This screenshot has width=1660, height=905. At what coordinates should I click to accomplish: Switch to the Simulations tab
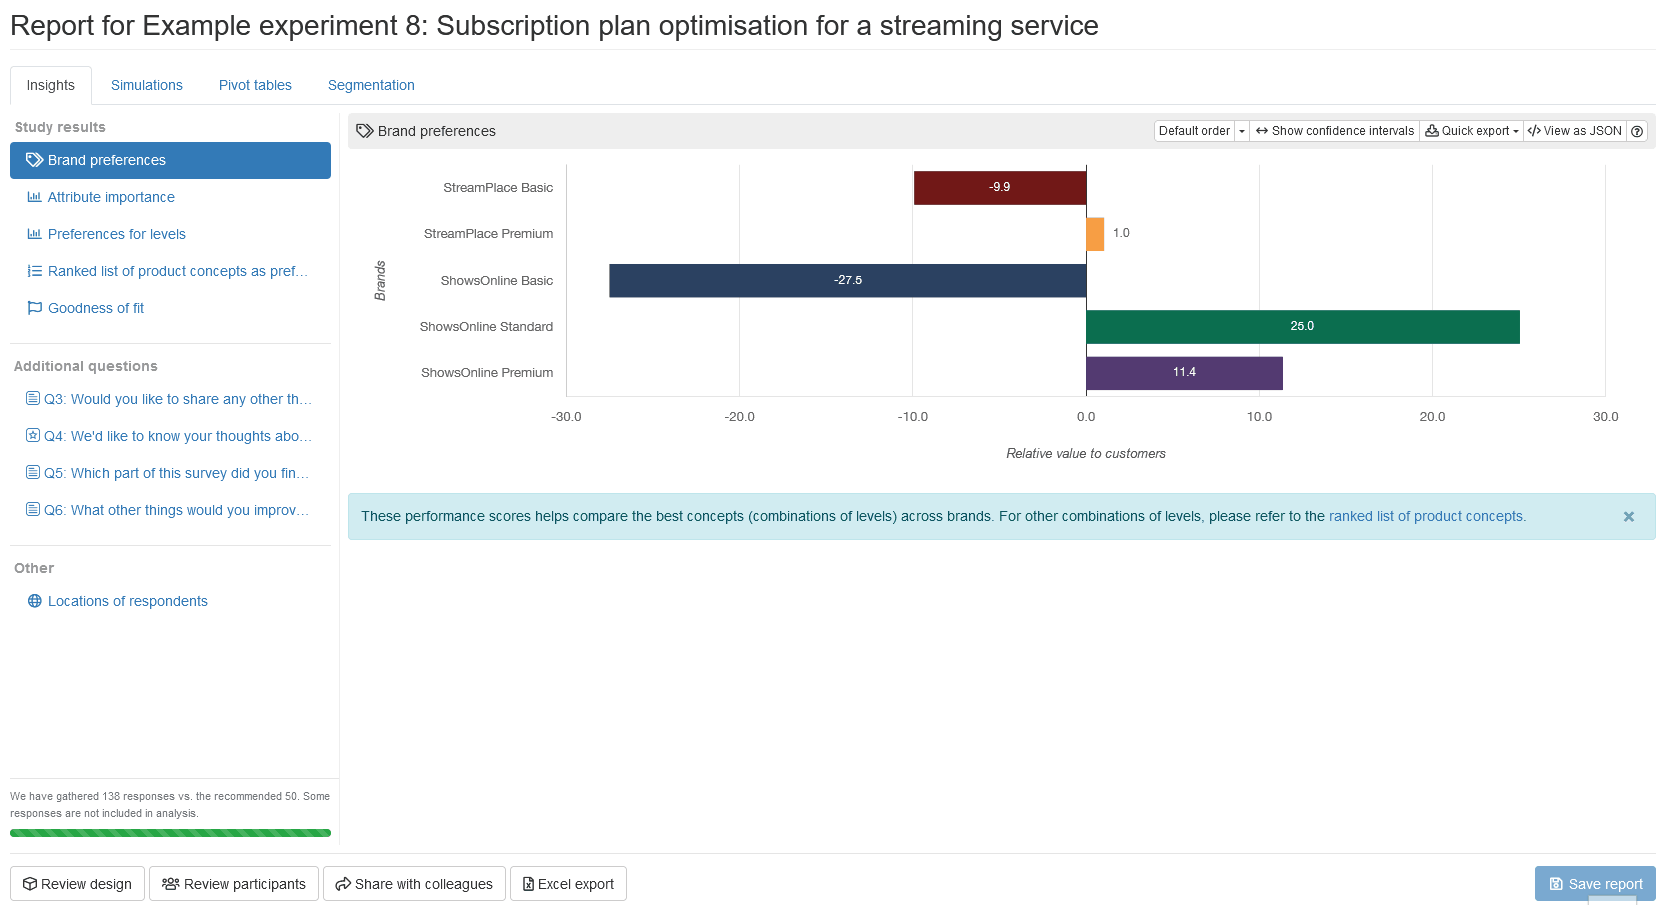point(147,85)
